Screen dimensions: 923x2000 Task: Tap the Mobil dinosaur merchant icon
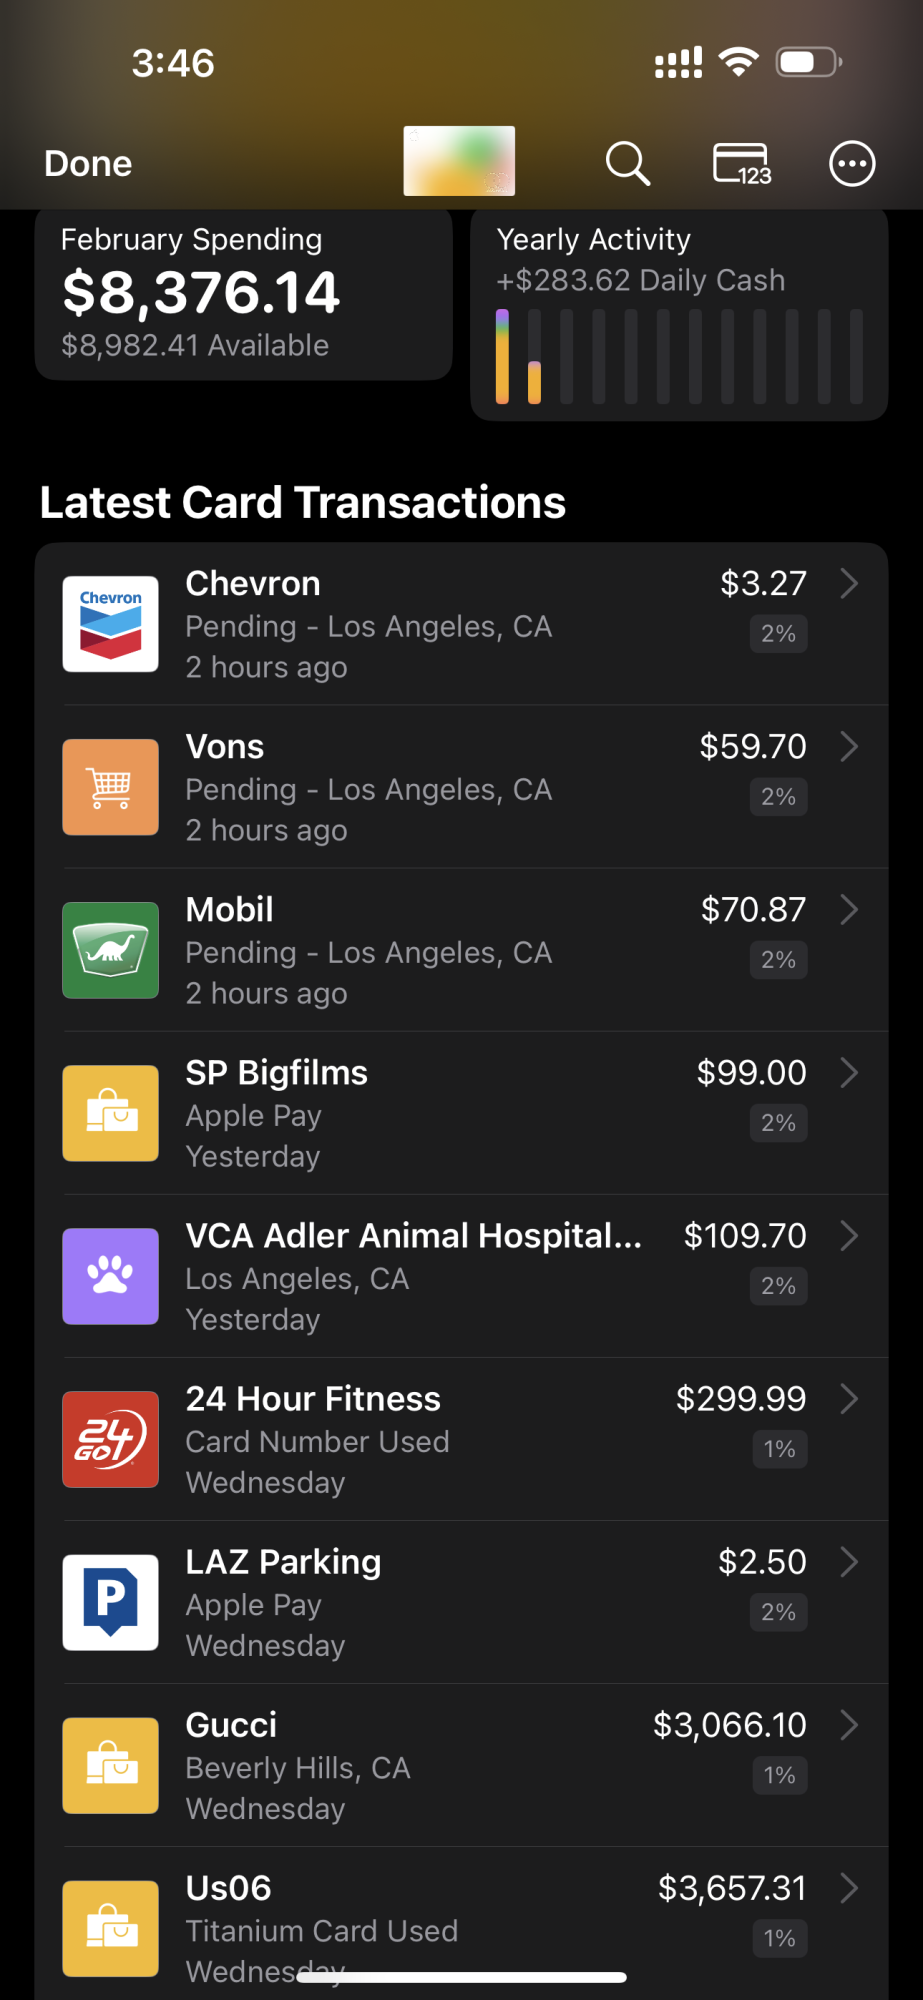coord(111,950)
